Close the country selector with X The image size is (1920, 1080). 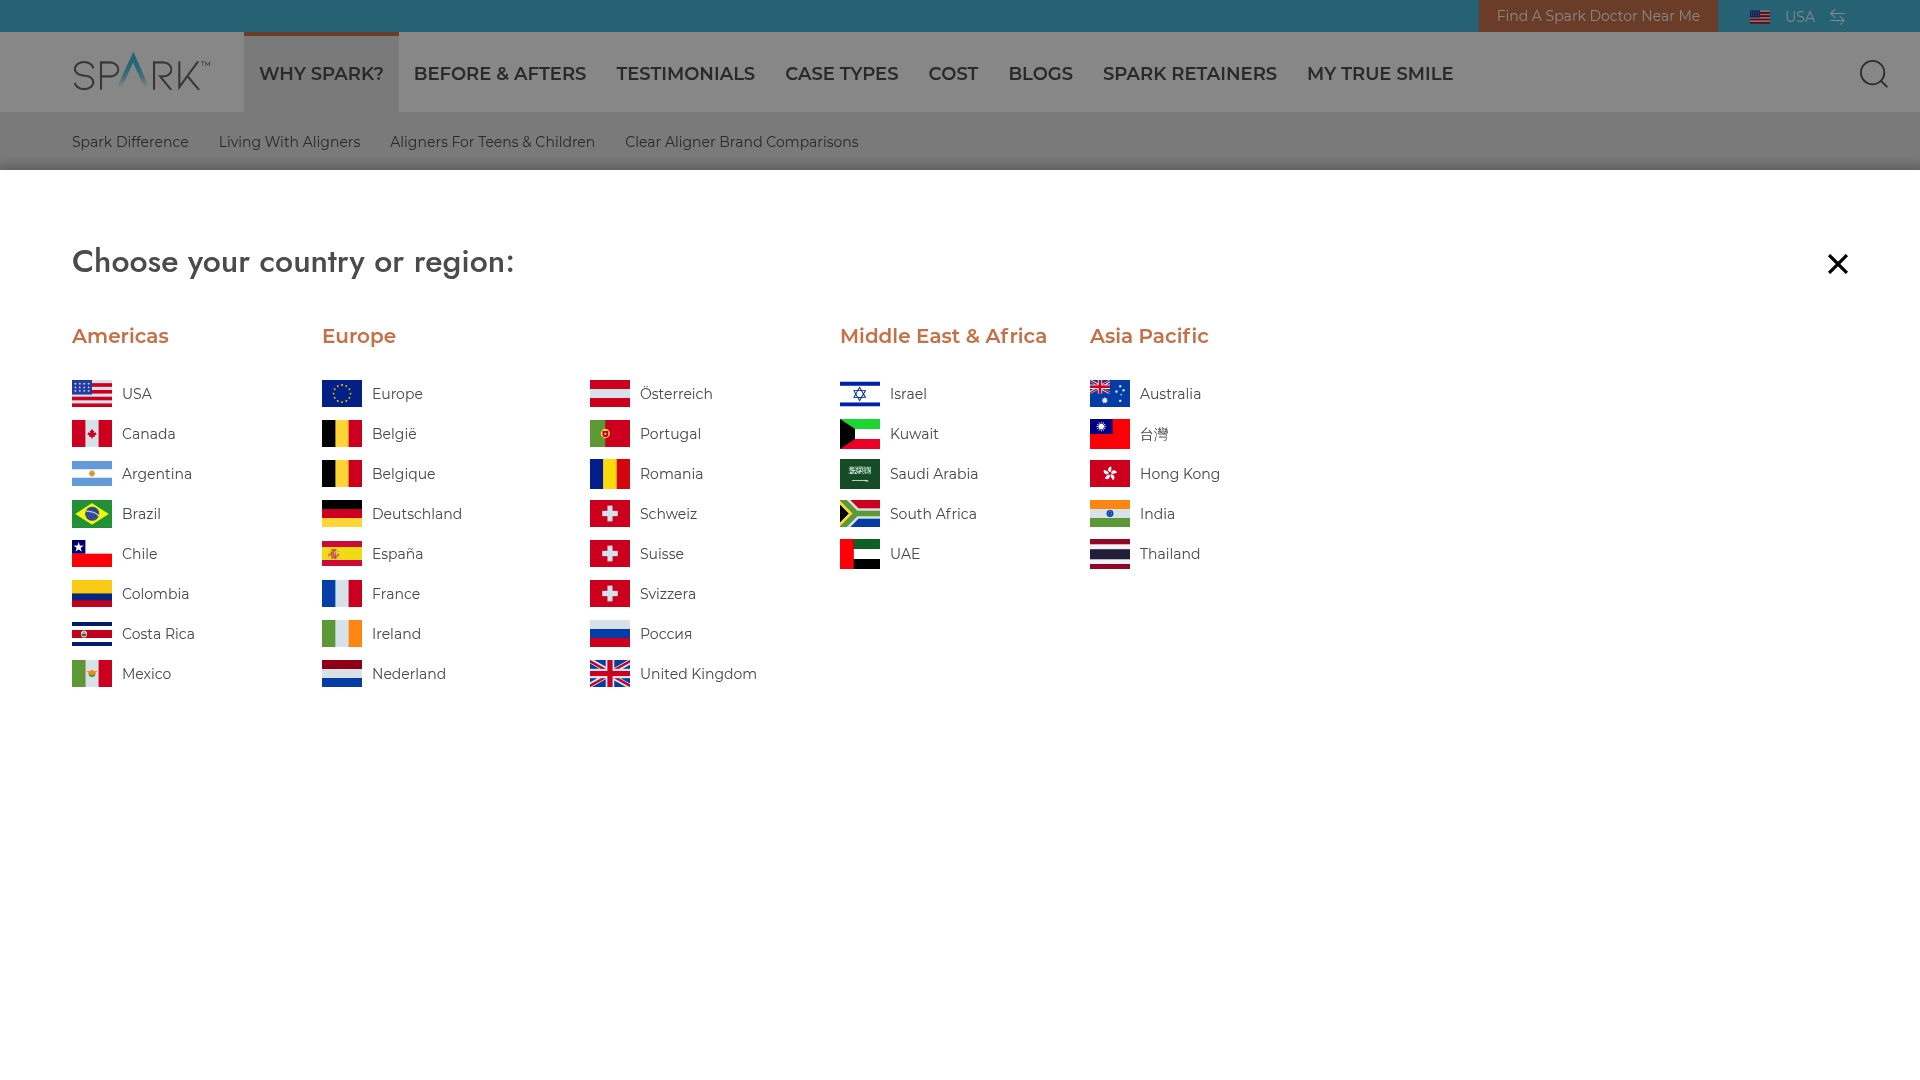tap(1838, 264)
